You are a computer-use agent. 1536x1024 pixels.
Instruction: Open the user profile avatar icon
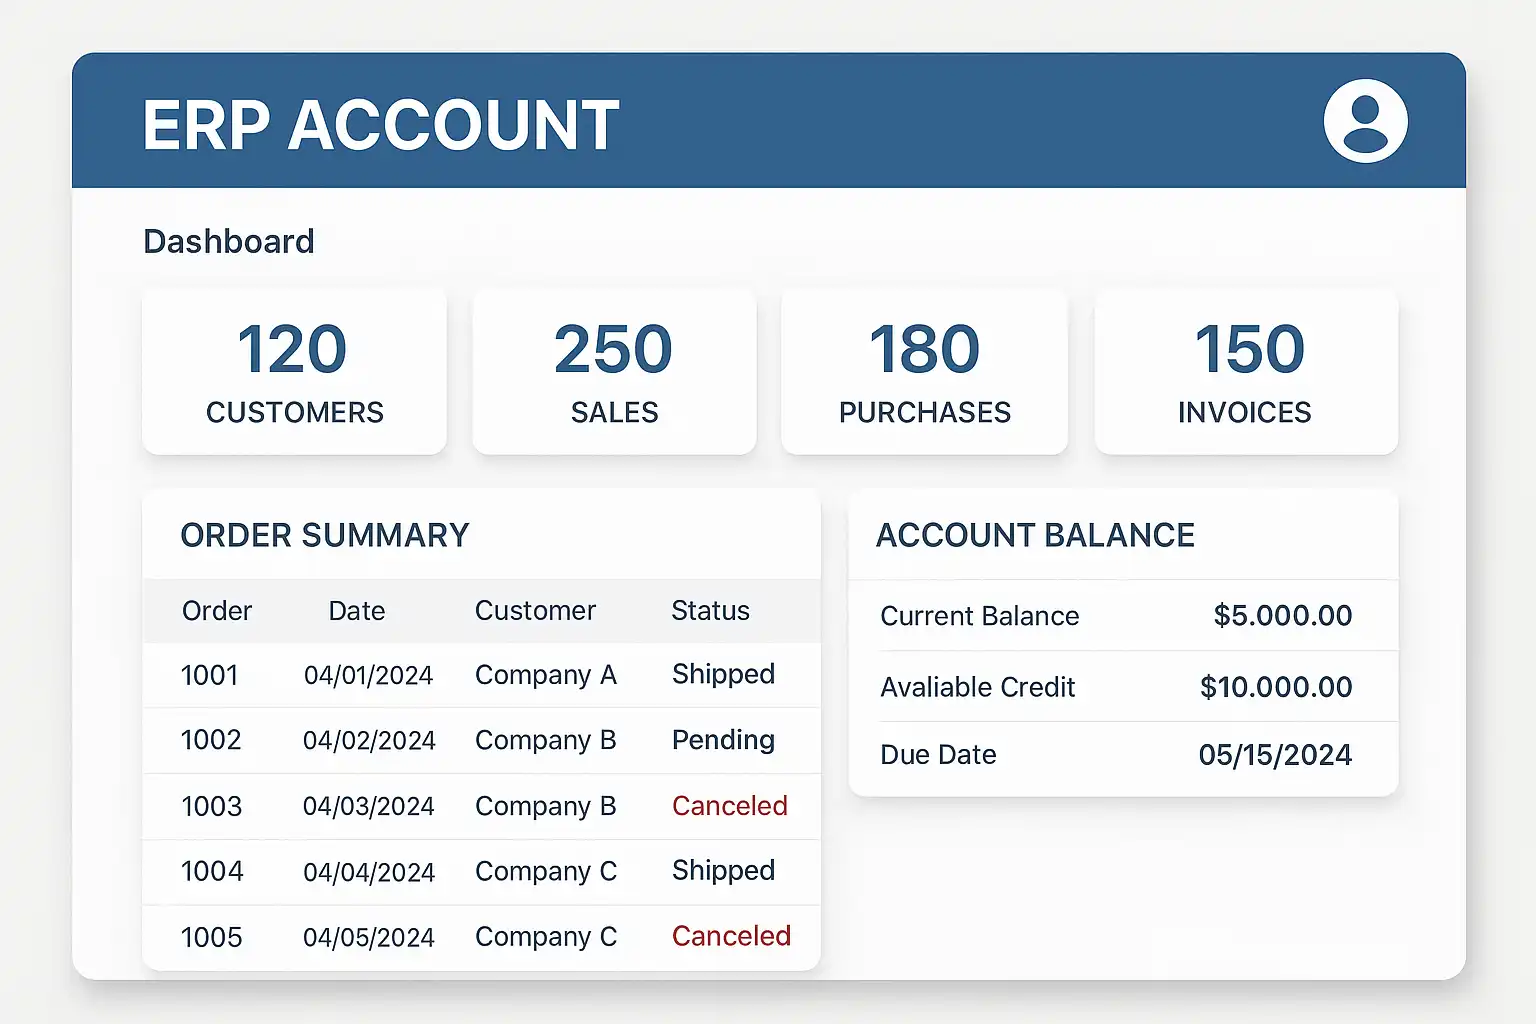[x=1365, y=121]
